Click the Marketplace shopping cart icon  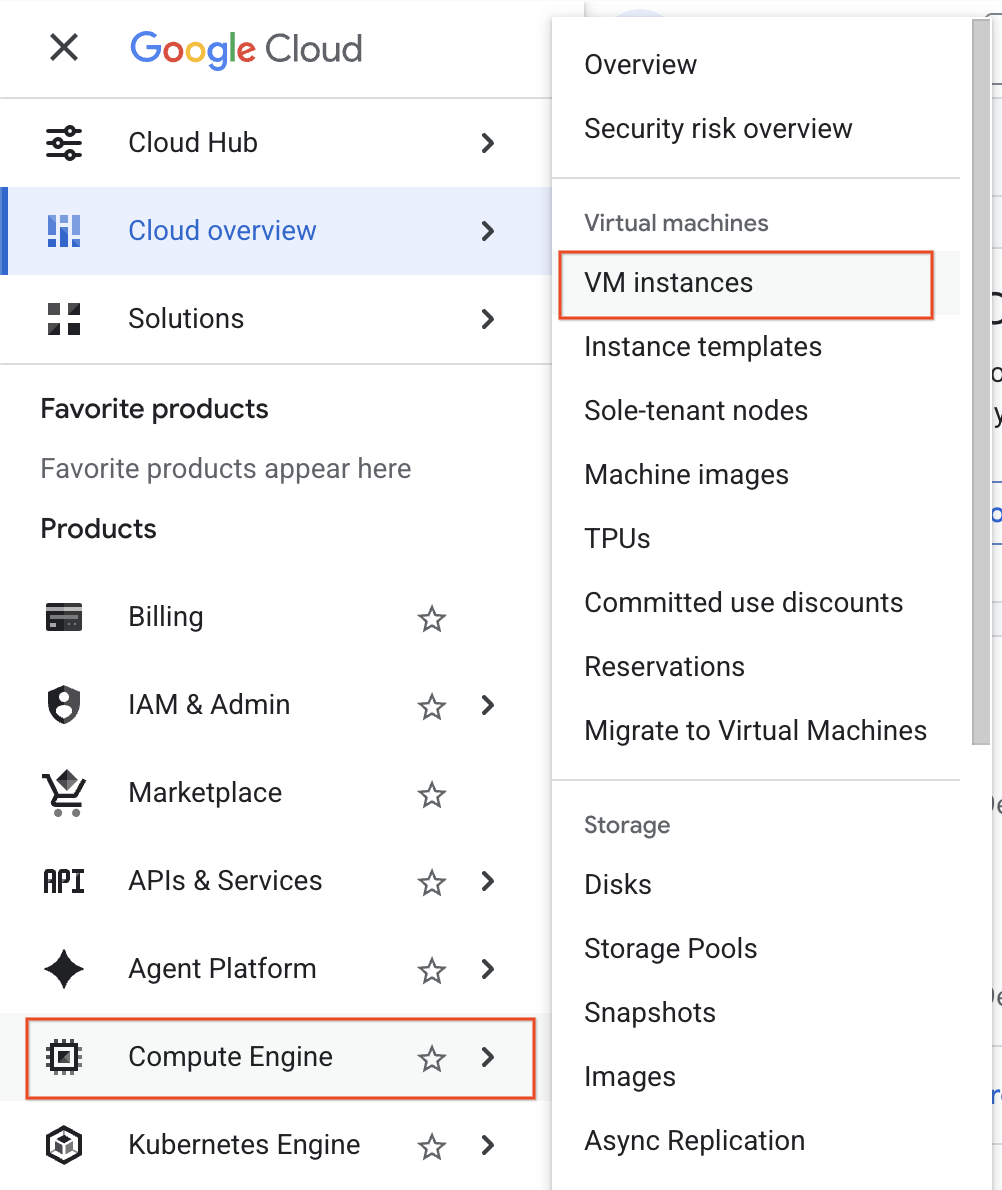tap(64, 793)
